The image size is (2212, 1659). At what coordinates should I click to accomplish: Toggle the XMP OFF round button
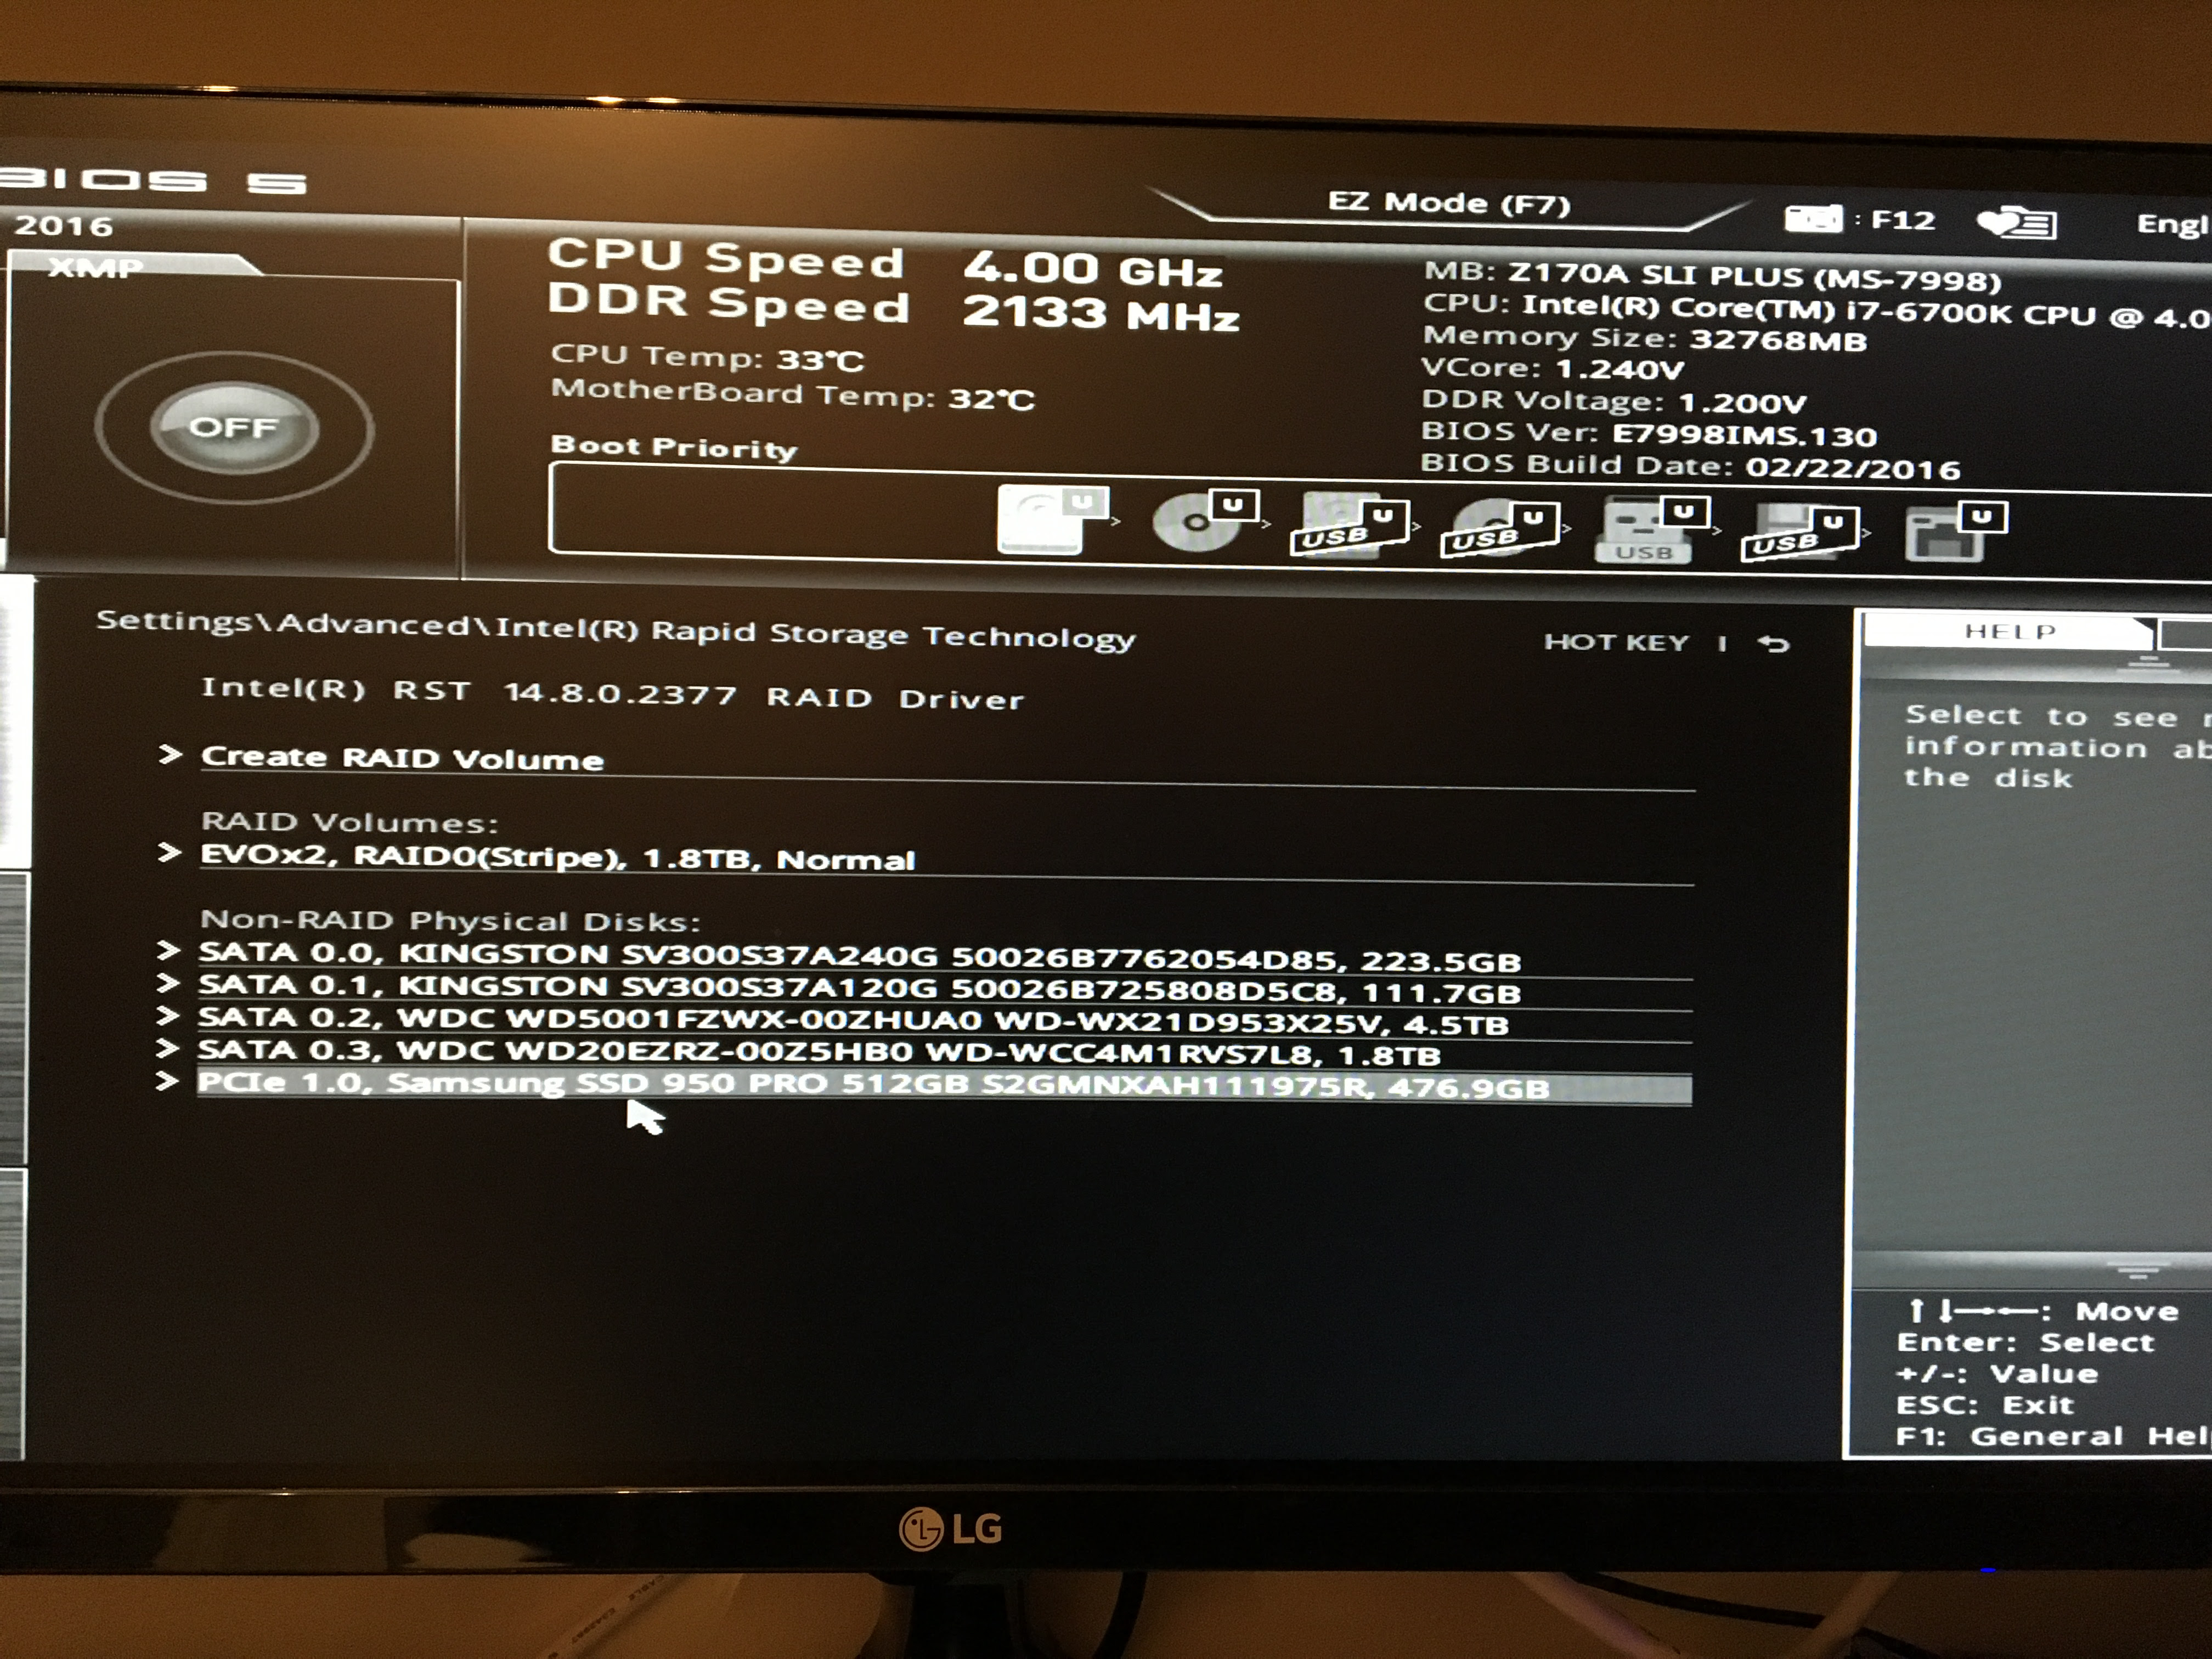coord(234,428)
